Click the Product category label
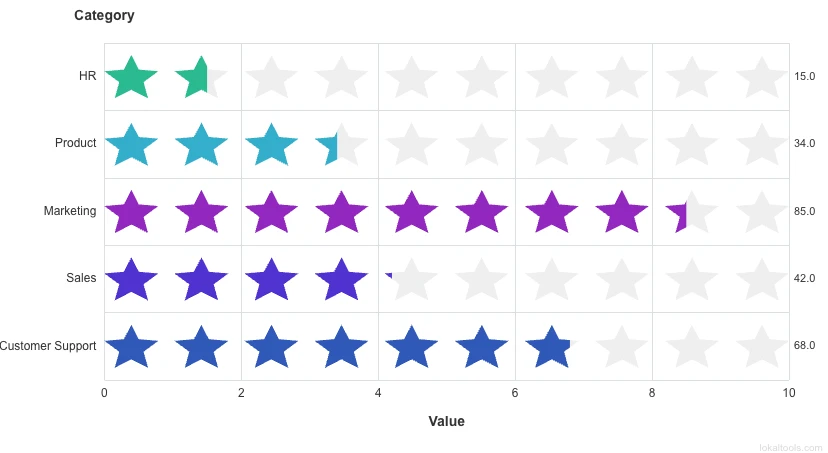The image size is (828, 453). (x=76, y=143)
